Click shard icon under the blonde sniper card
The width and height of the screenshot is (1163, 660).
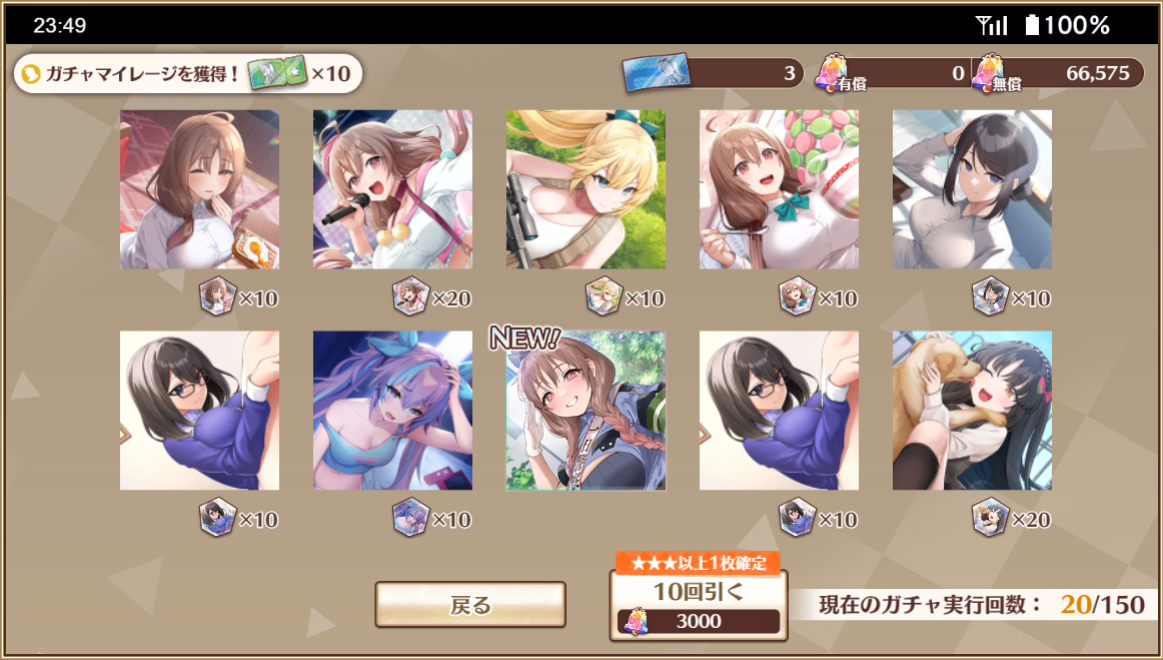click(604, 297)
